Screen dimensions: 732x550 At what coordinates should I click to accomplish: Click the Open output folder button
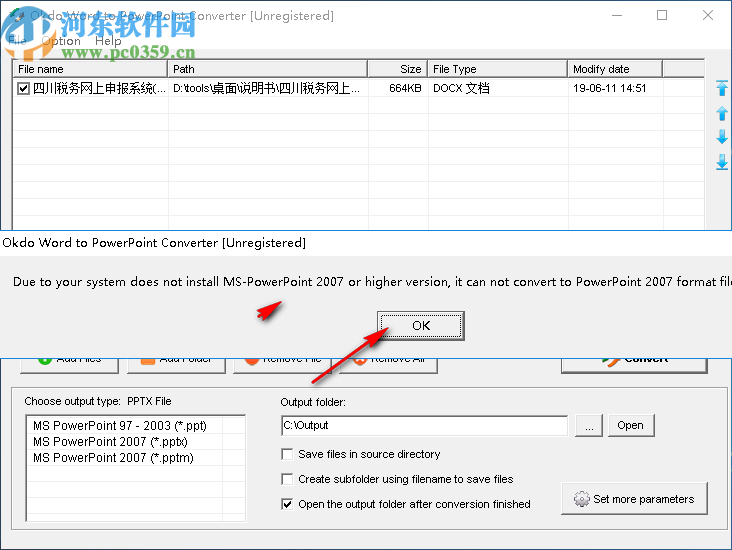tap(631, 425)
